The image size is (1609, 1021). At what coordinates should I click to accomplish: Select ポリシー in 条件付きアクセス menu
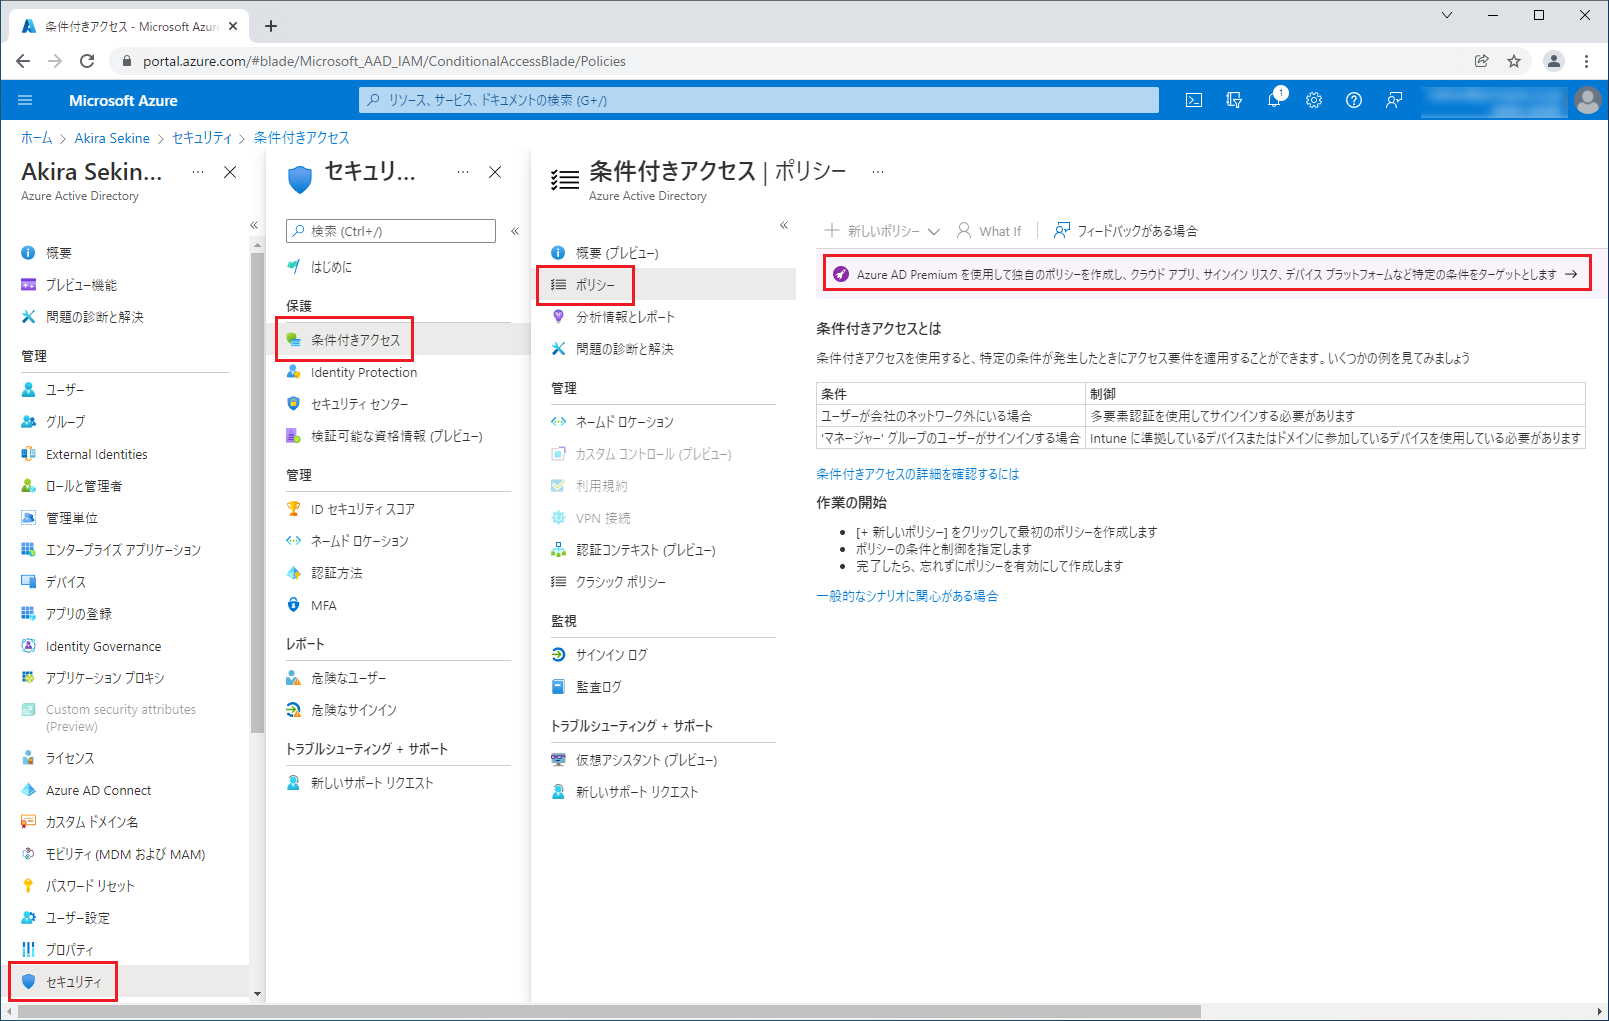coord(663,285)
